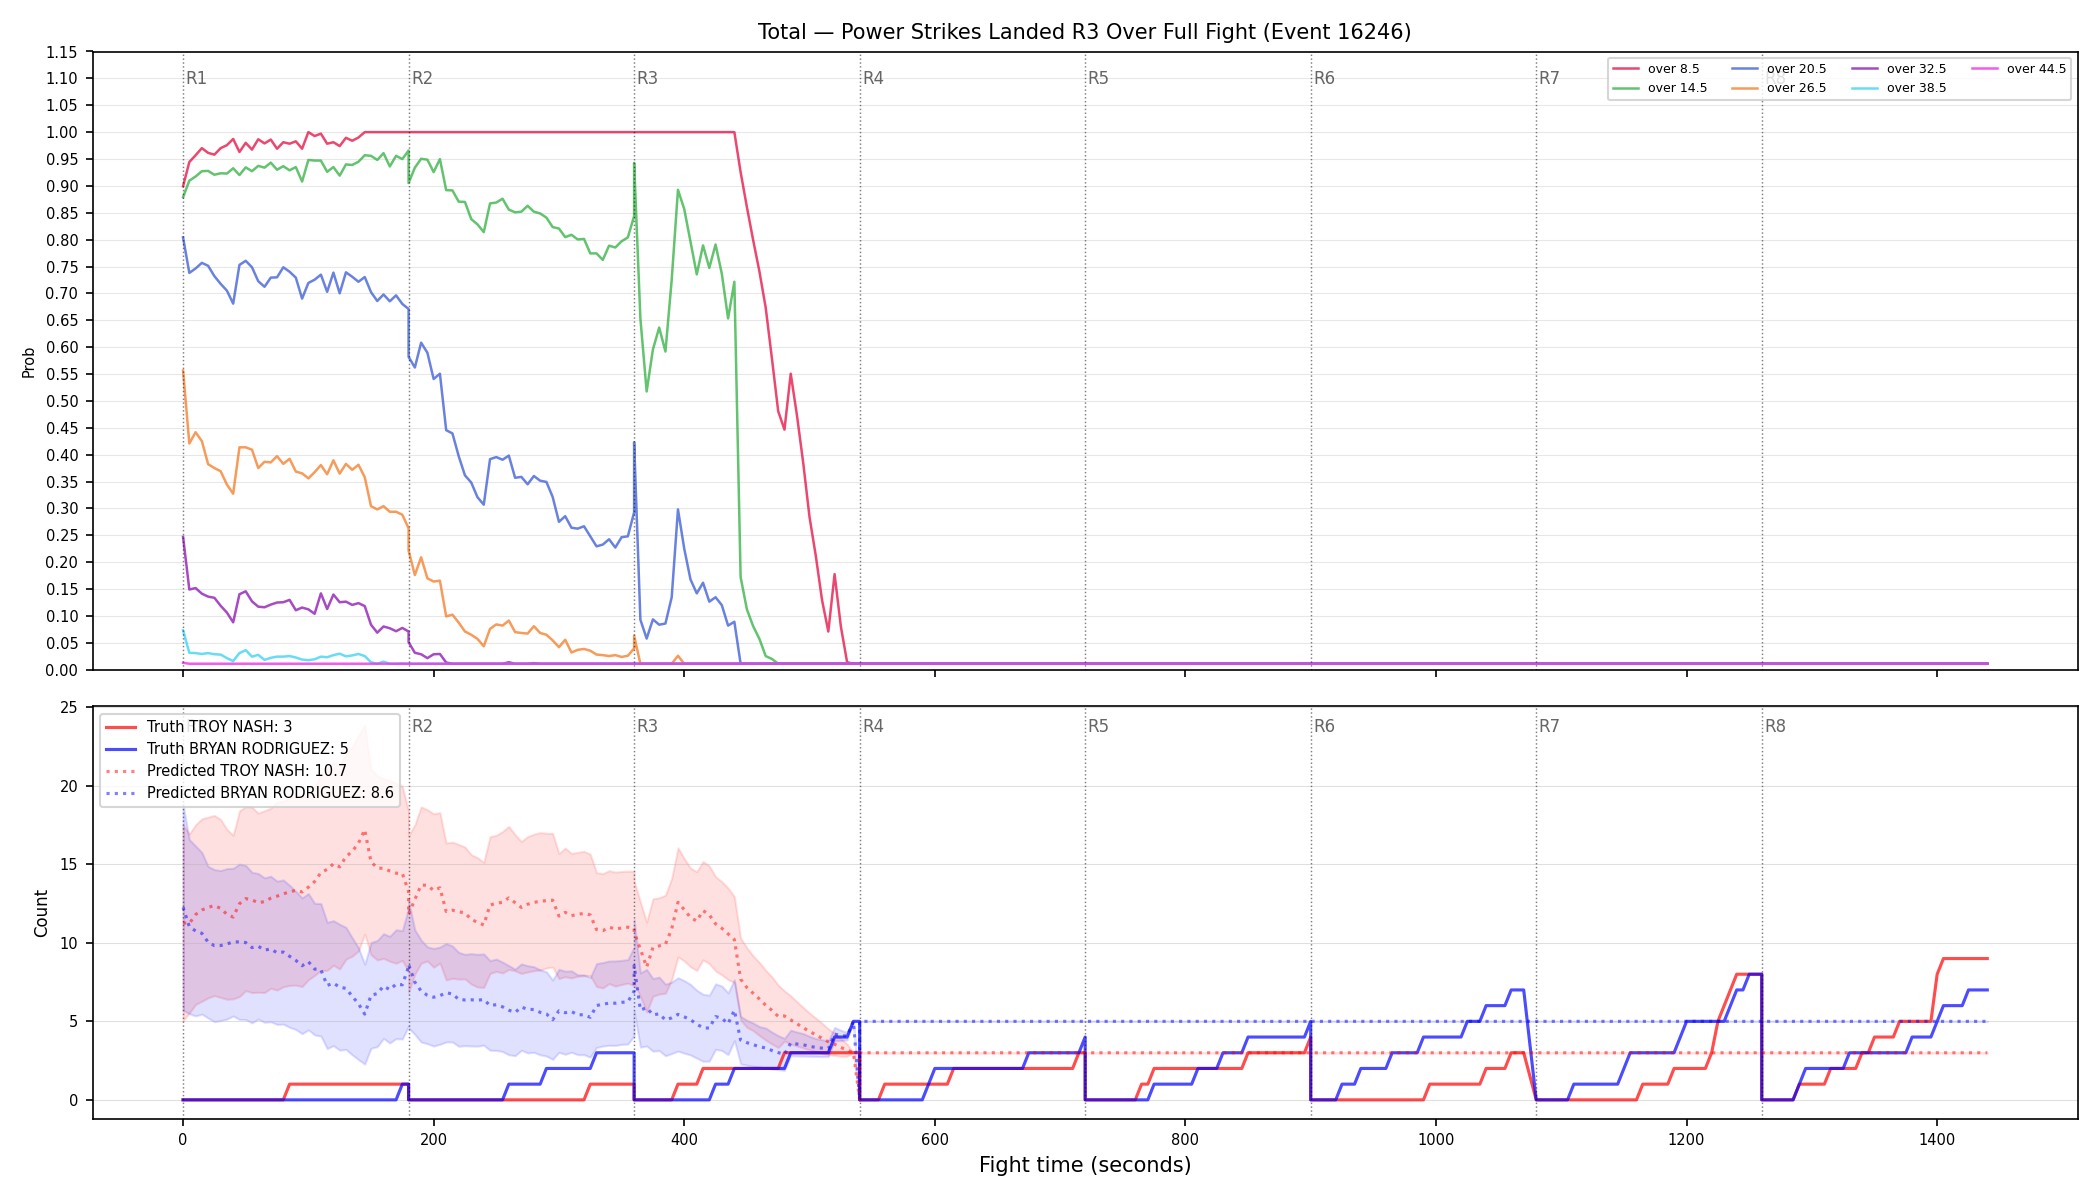The height and width of the screenshot is (1200, 2100).
Task: Click the 'Truth TROY NASH: 3' legend entry
Action: (199, 727)
